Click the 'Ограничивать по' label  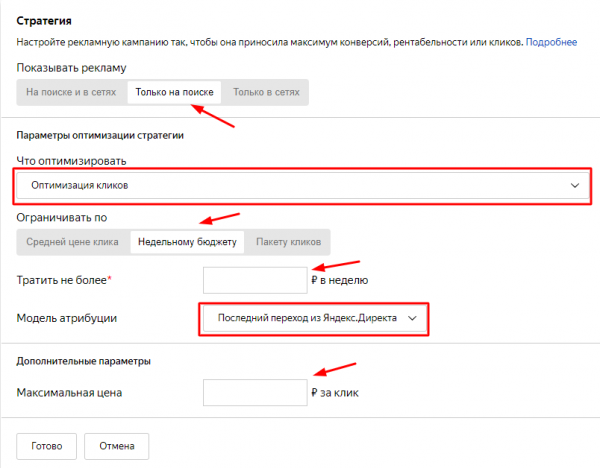click(62, 218)
